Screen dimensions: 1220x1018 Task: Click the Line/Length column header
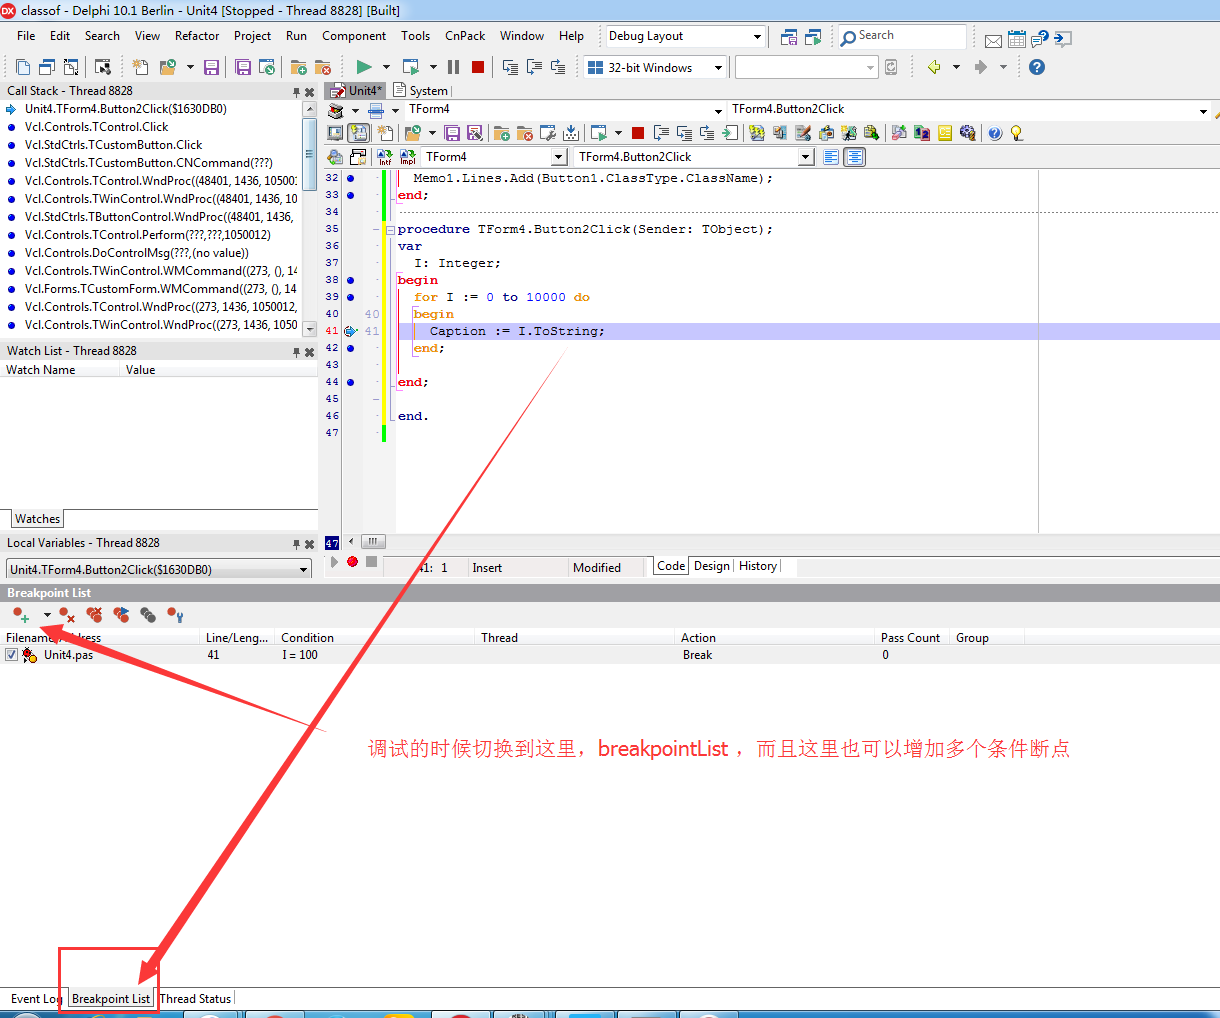237,637
